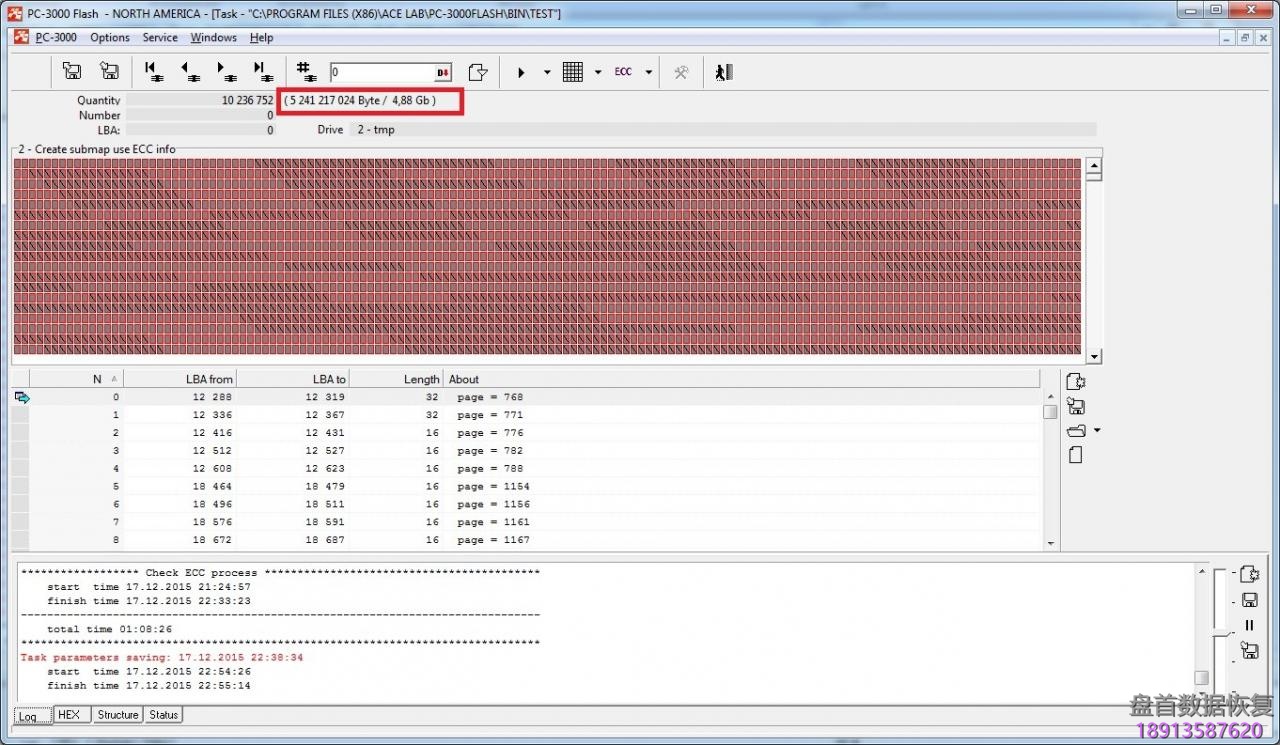Expand the run arrow dropdown
This screenshot has width=1280, height=745.
547,72
